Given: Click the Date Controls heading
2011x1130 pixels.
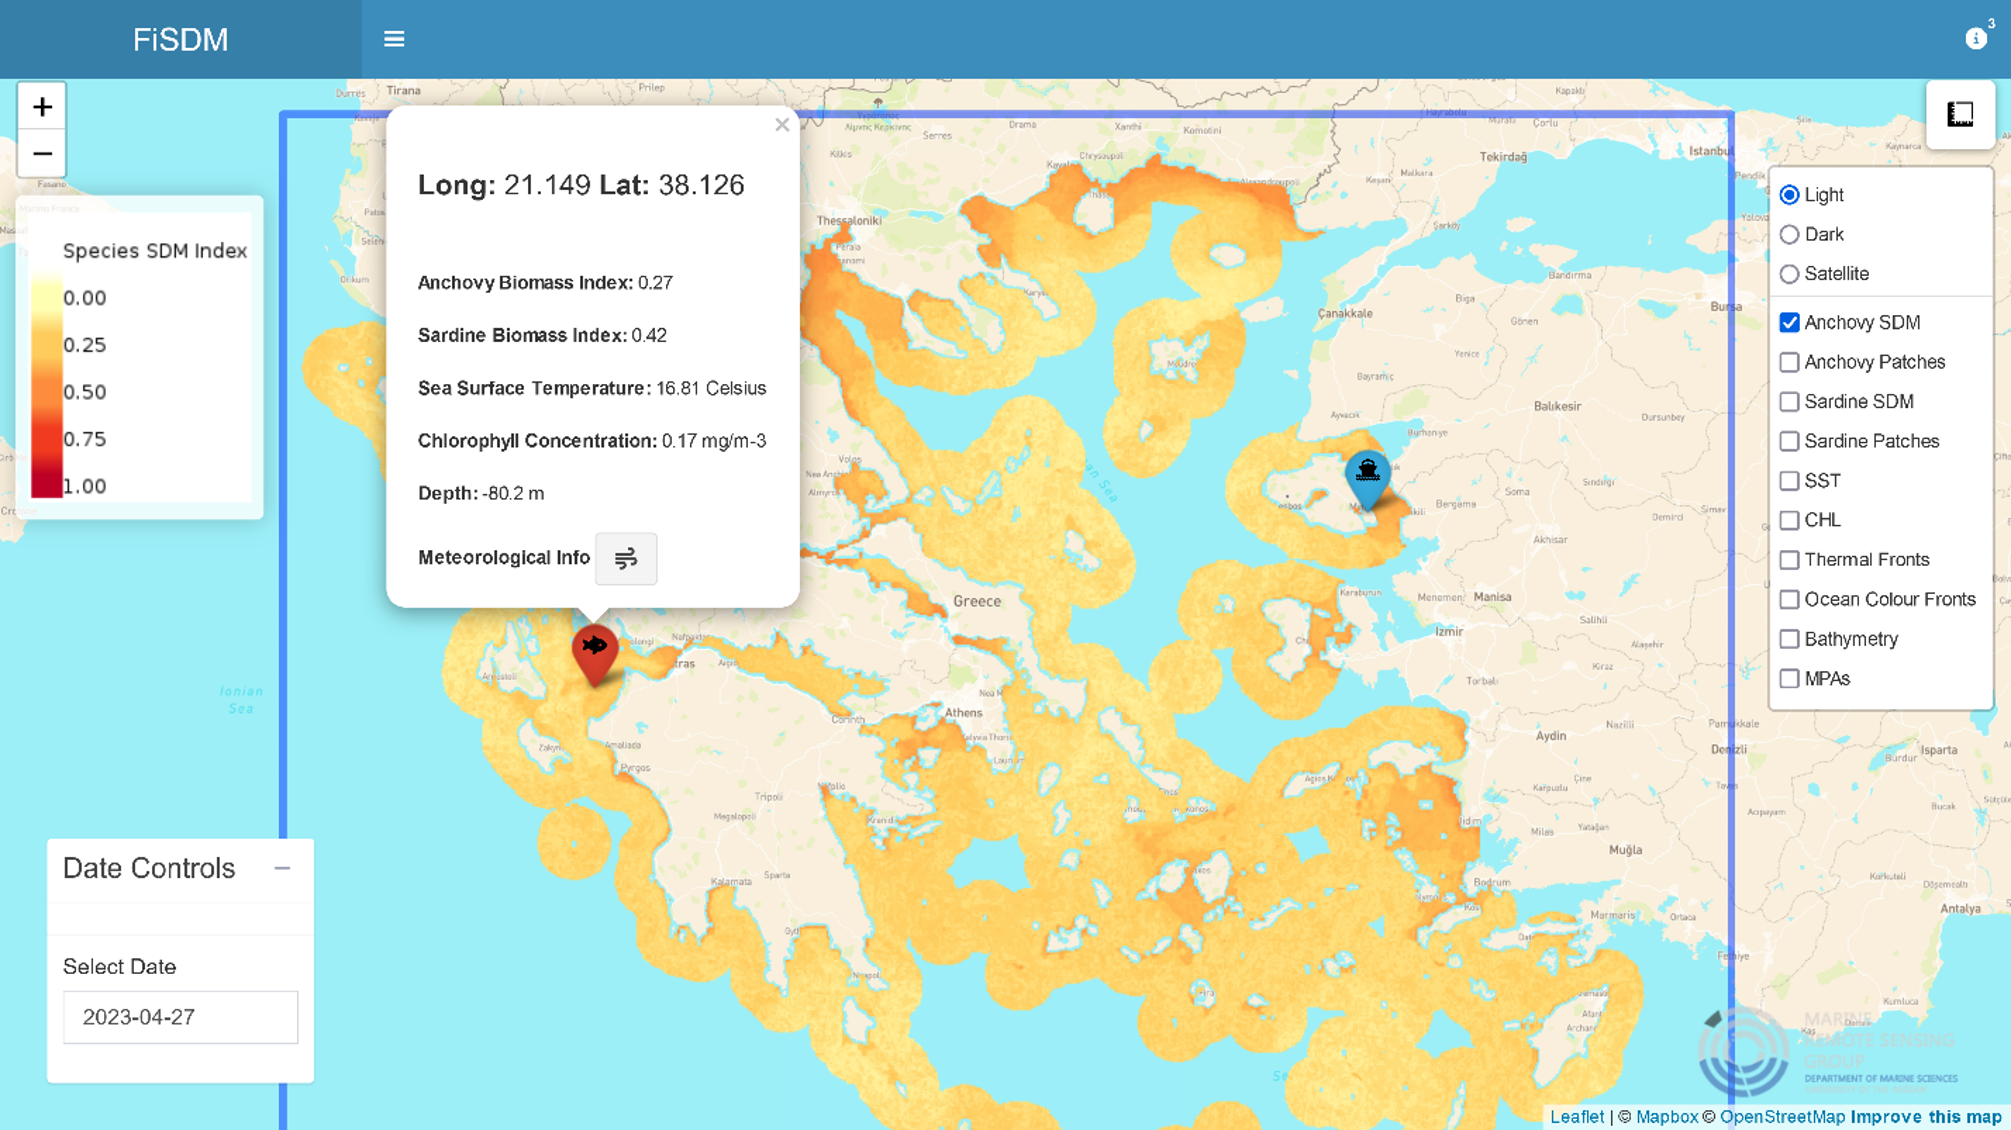Looking at the screenshot, I should pyautogui.click(x=149, y=868).
